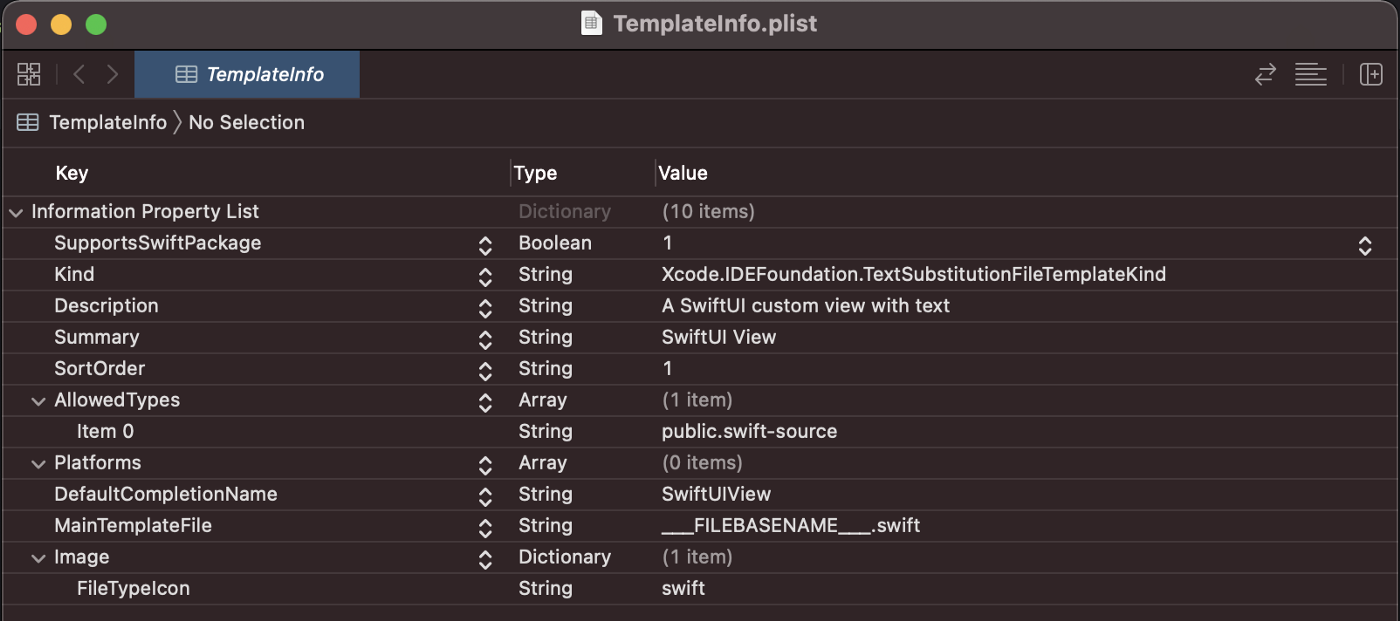Select the Item 0 row
This screenshot has width=1400, height=621.
point(105,432)
